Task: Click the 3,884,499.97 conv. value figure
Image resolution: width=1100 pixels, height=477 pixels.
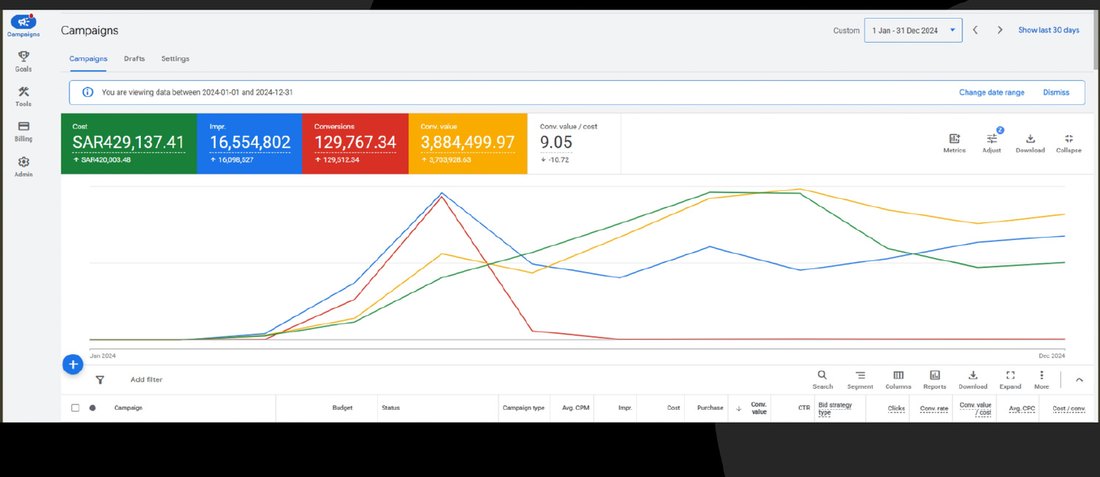Action: coord(468,142)
